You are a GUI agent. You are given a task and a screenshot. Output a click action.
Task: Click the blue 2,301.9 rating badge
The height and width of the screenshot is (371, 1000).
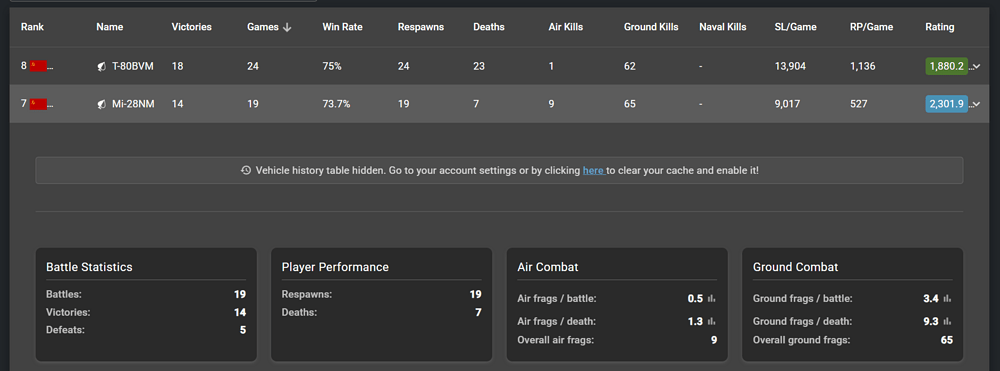(x=946, y=104)
